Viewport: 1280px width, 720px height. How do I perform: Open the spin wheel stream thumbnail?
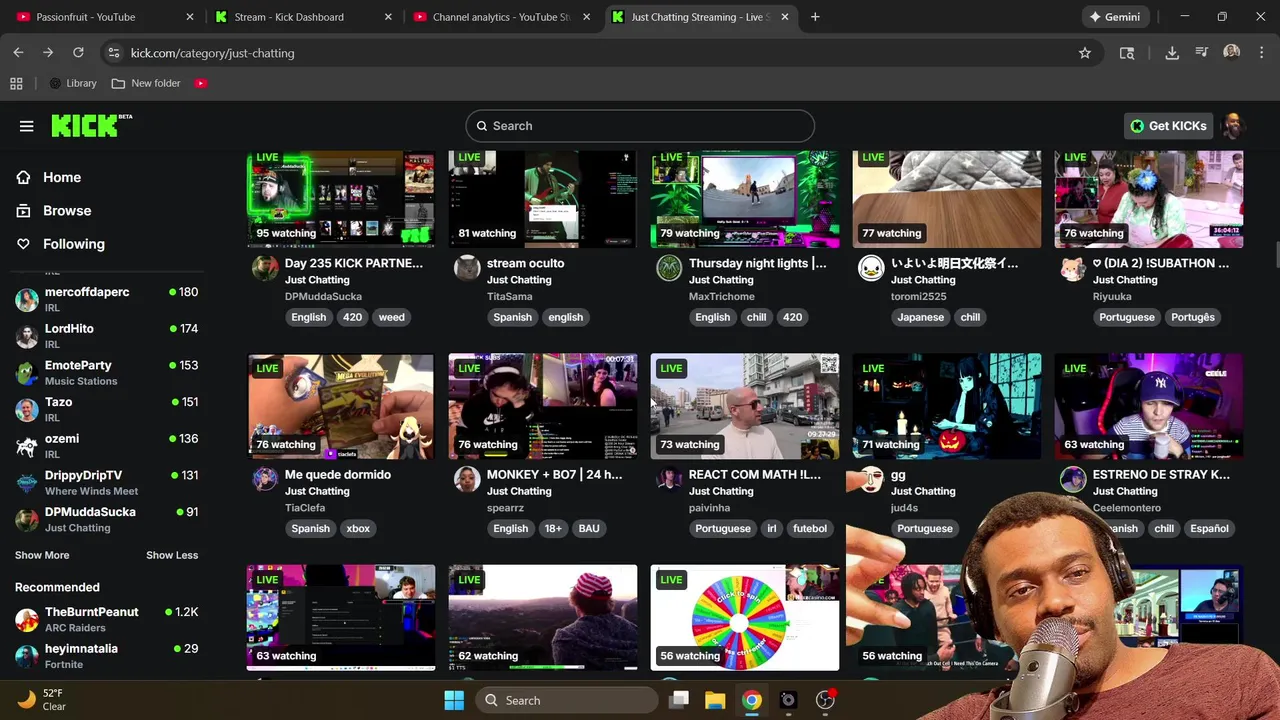745,617
